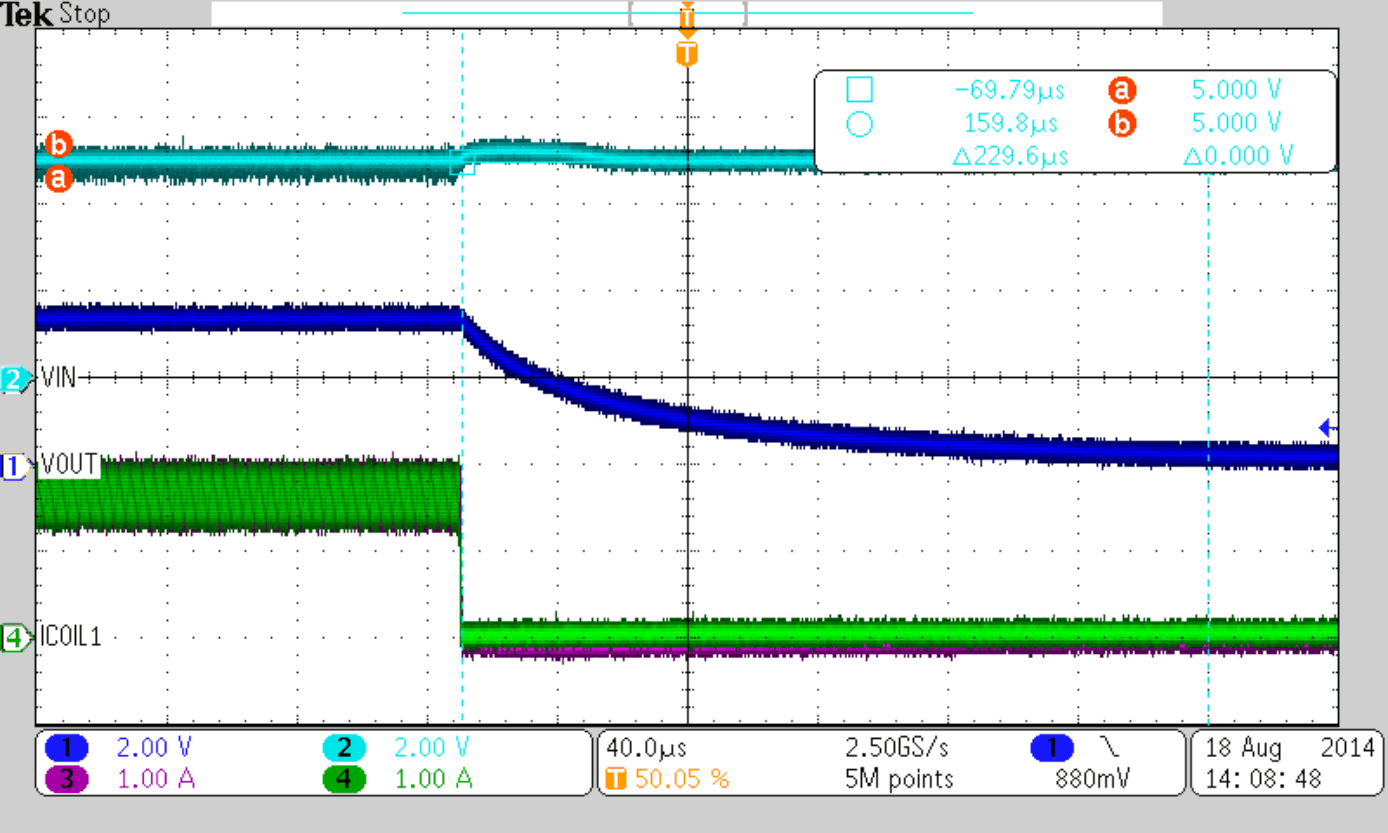Click the Tek logo
Viewport: 1388px width, 833px height.
point(28,14)
